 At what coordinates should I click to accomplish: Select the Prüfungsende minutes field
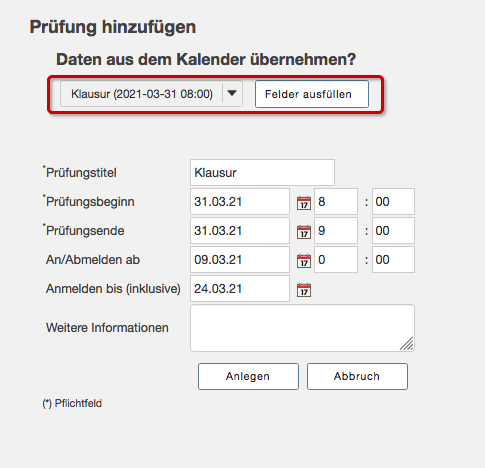(393, 230)
